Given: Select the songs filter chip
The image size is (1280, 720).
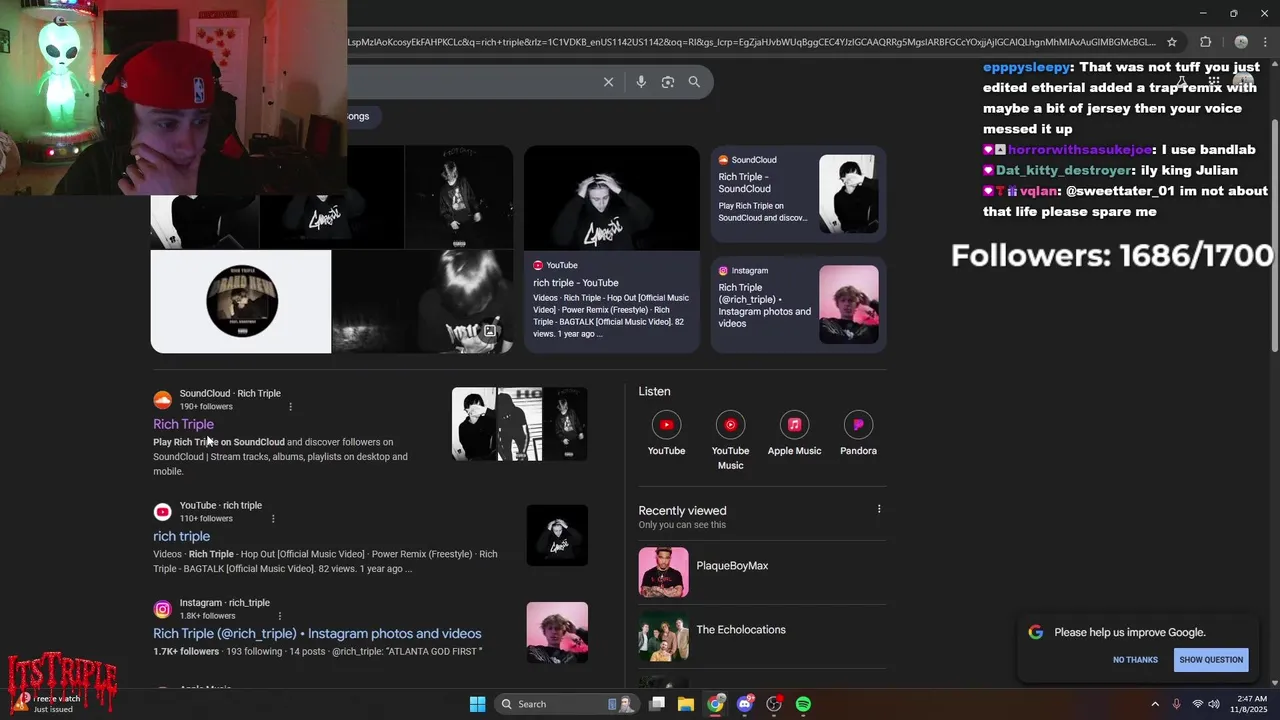Looking at the screenshot, I should point(358,116).
